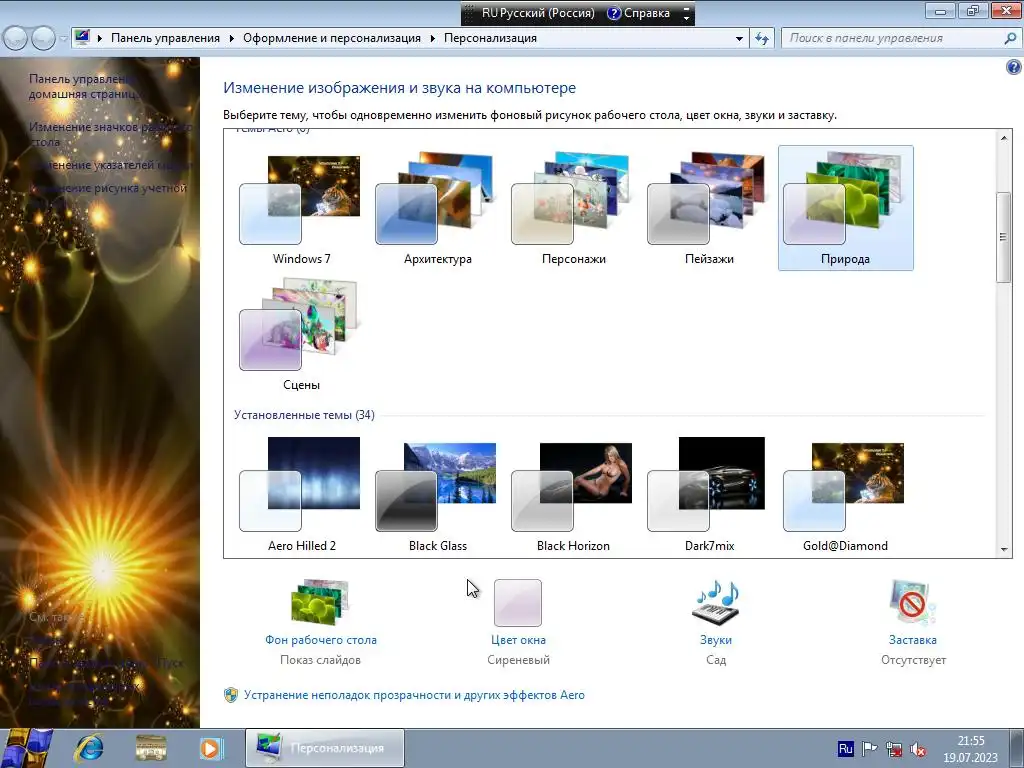Open the help question mark icon
Image resolution: width=1024 pixels, height=768 pixels.
[1014, 67]
